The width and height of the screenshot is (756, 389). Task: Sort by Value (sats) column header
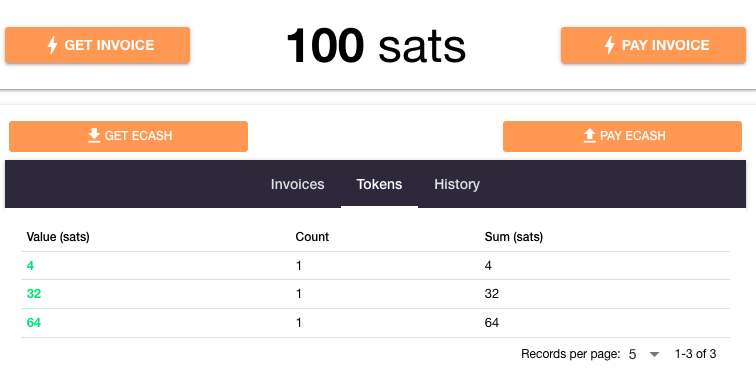(x=58, y=237)
